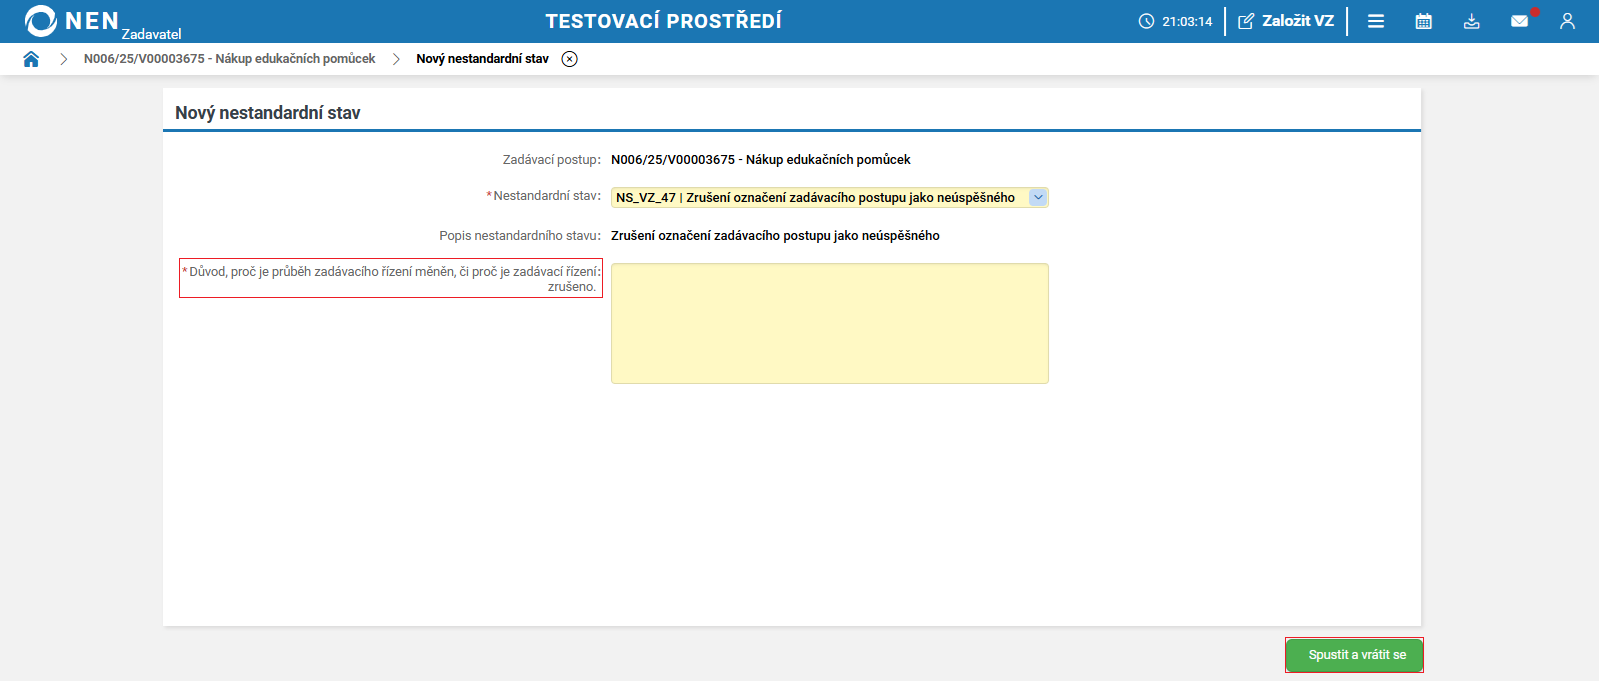Click the clock icon by the time
The width and height of the screenshot is (1599, 681).
click(1146, 21)
